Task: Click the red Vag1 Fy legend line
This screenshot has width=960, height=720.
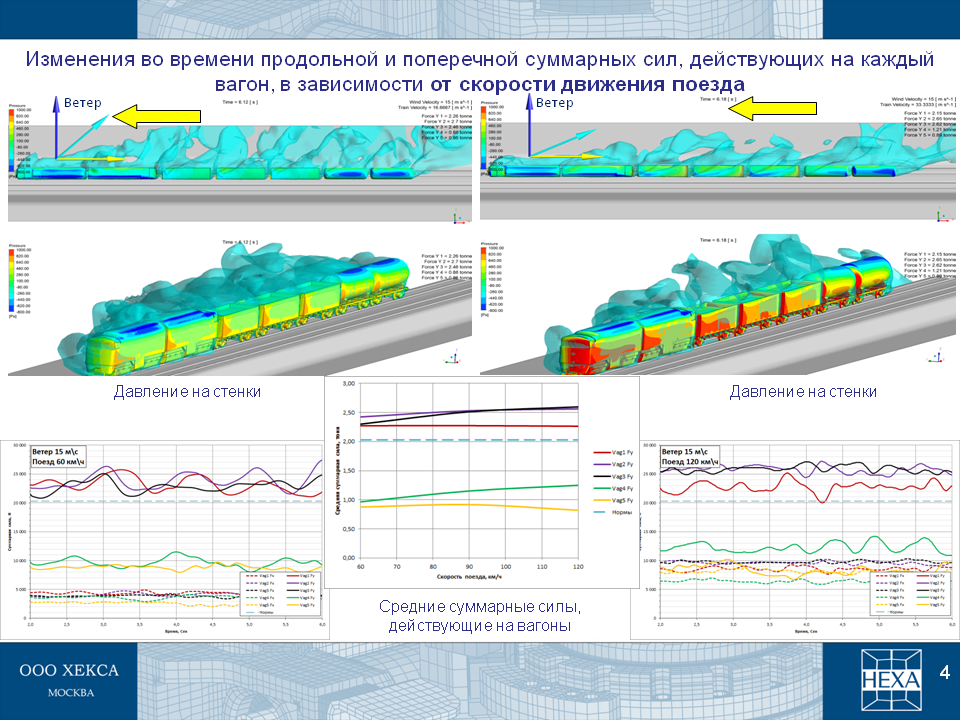Action: coord(602,452)
